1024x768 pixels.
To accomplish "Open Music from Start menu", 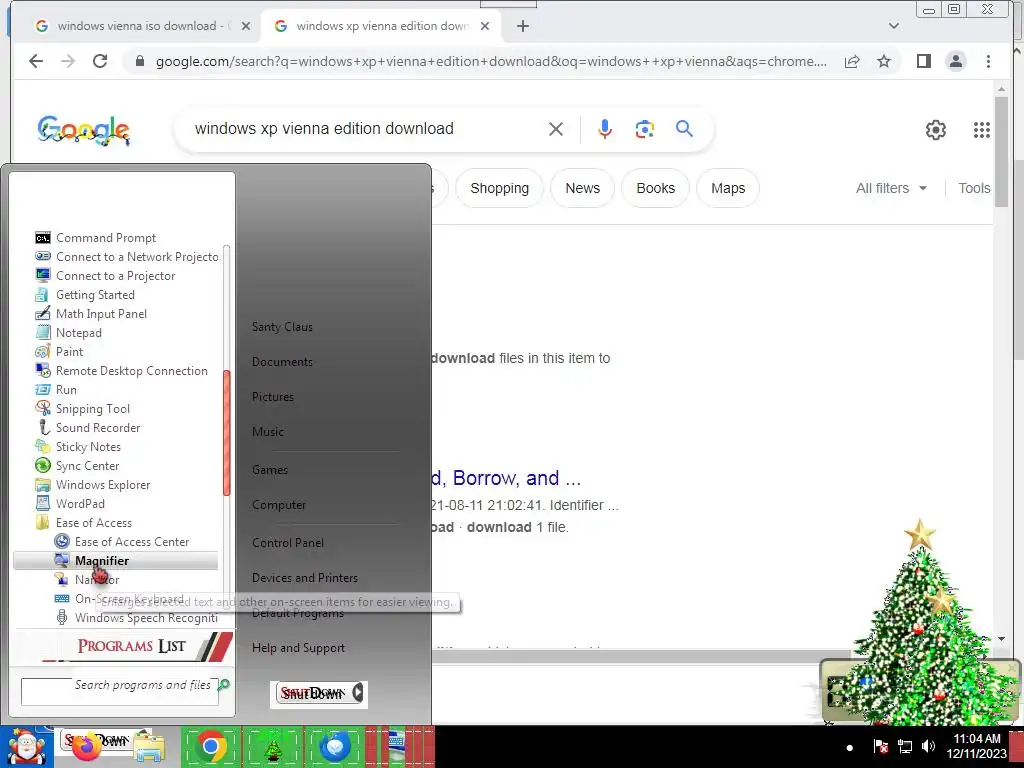I will pyautogui.click(x=268, y=432).
